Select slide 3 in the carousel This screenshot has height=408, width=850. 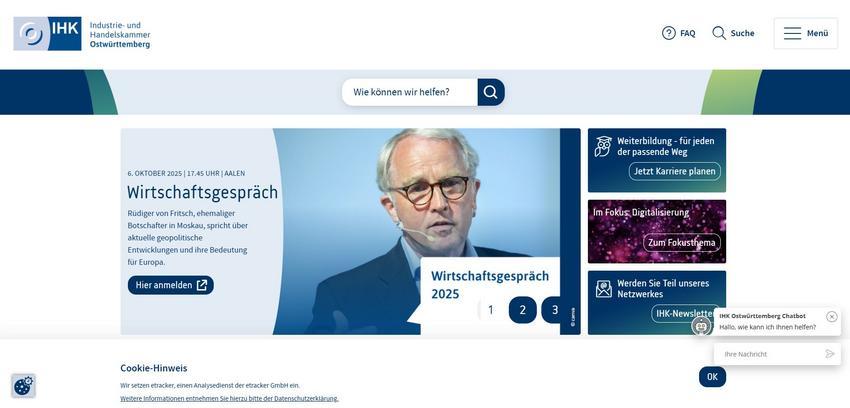click(552, 310)
